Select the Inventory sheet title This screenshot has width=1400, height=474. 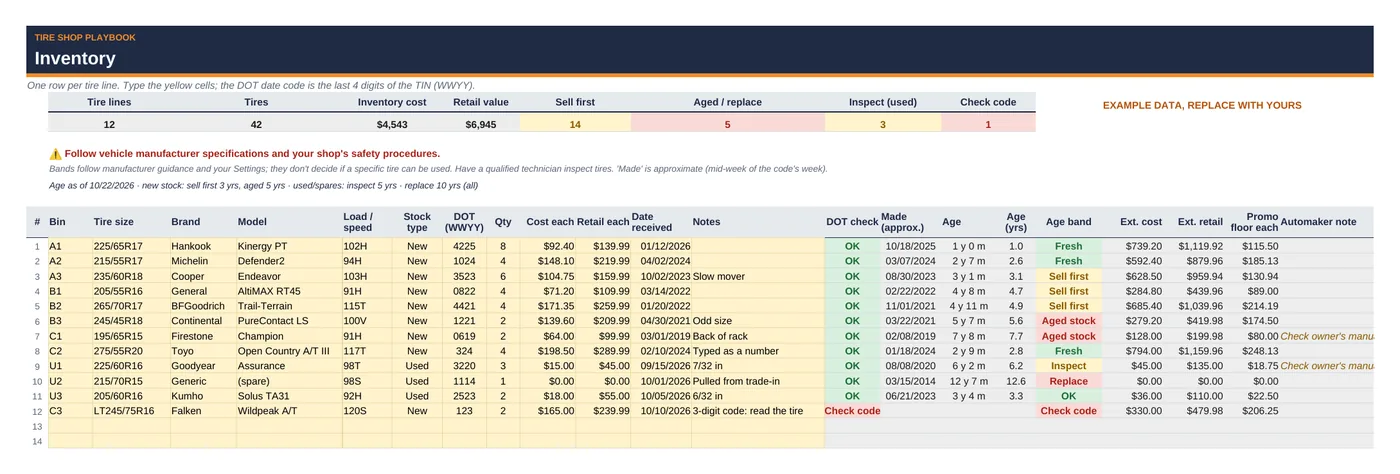tap(75, 59)
